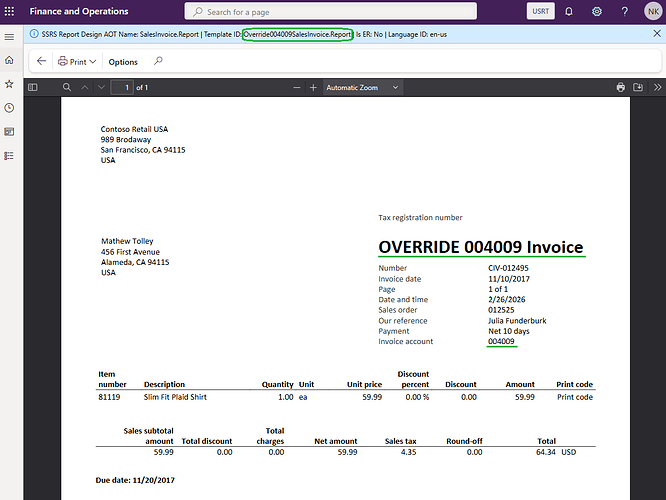Open the Automatic Zoom dropdown
Image resolution: width=666 pixels, height=500 pixels.
click(362, 88)
